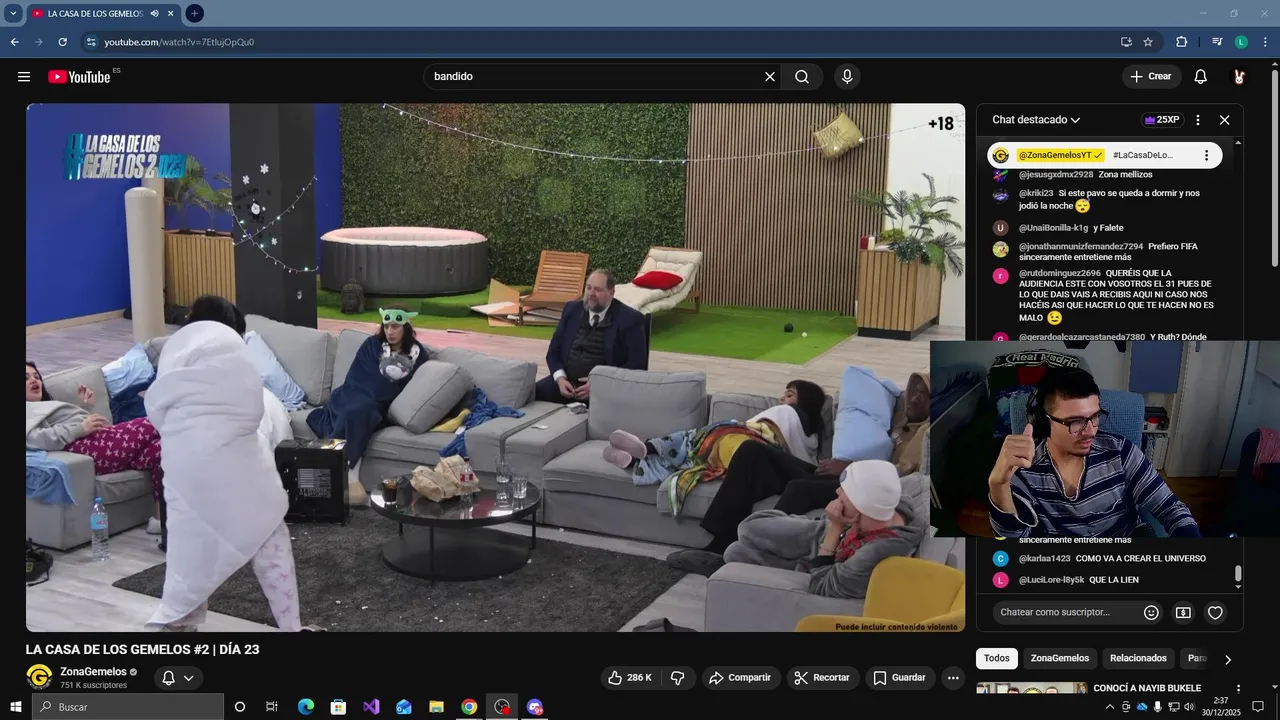
Task: Show more filter chips with the arrow
Action: 1228,659
